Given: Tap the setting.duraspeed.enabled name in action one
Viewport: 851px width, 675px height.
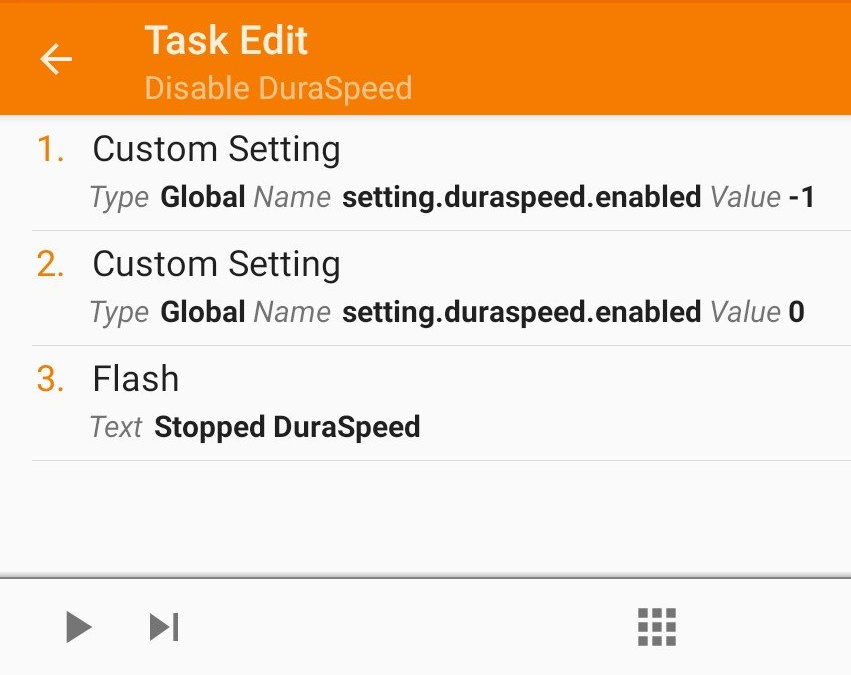Looking at the screenshot, I should 522,196.
